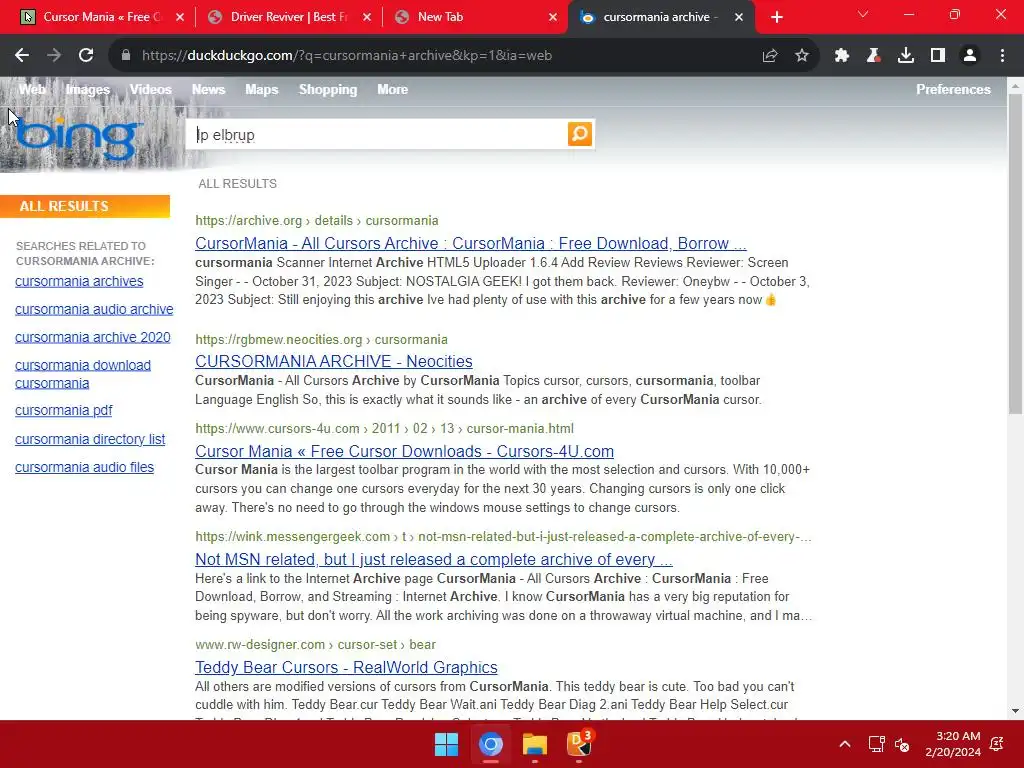The image size is (1024, 768).
Task: Click the ALL RESULTS orange sidebar button
Action: (85, 206)
